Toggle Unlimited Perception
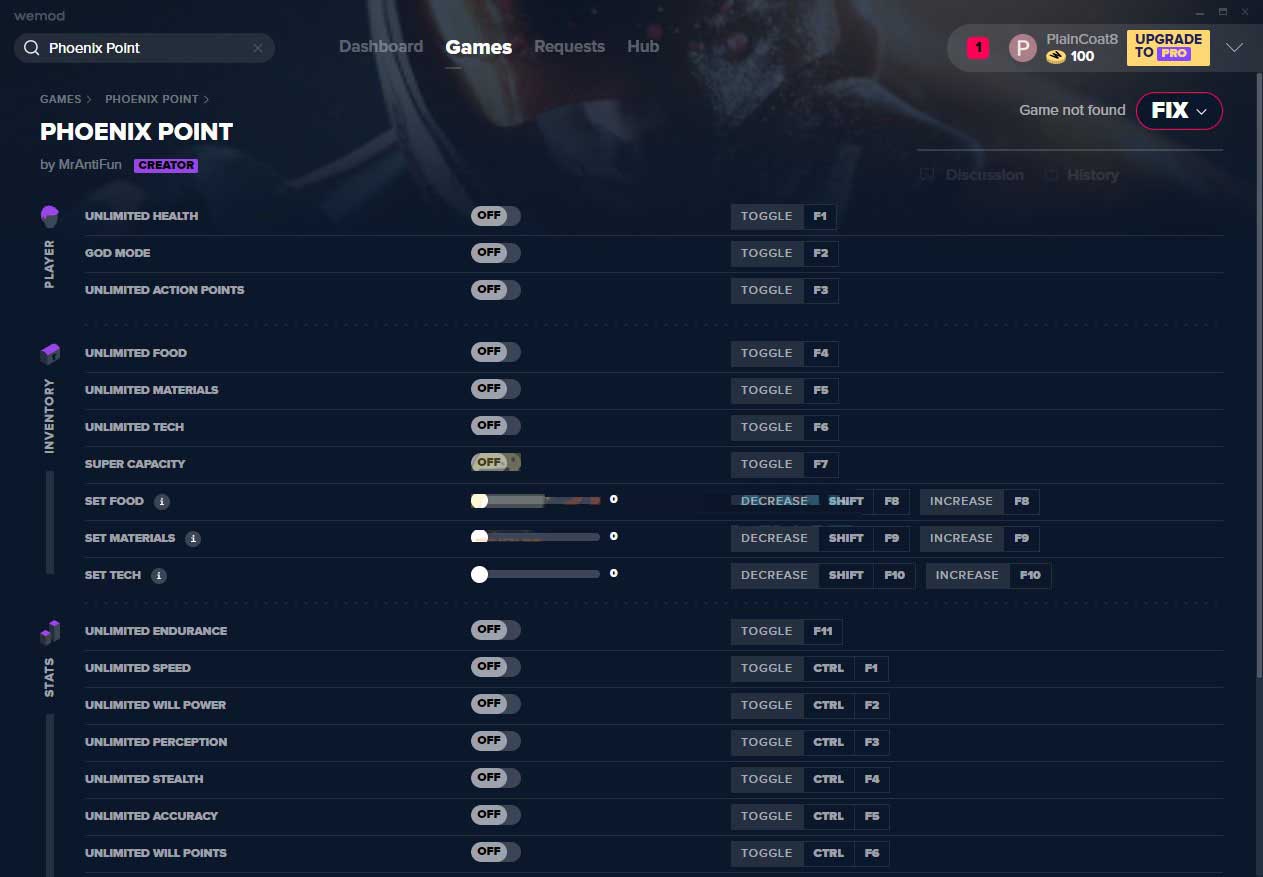The image size is (1263, 877). (495, 741)
